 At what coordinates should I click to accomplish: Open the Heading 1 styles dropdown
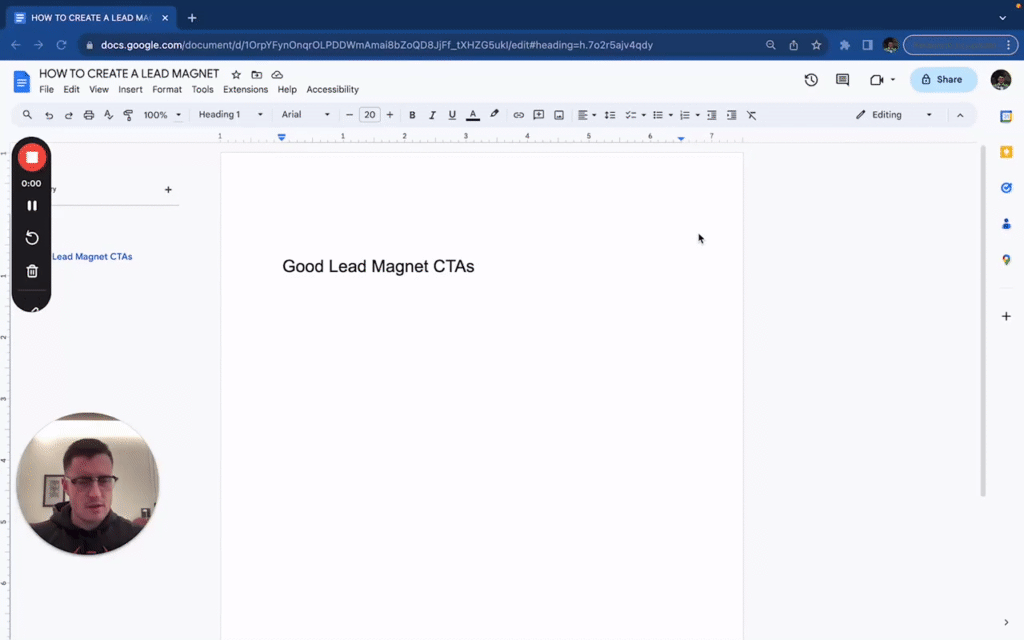[x=225, y=114]
